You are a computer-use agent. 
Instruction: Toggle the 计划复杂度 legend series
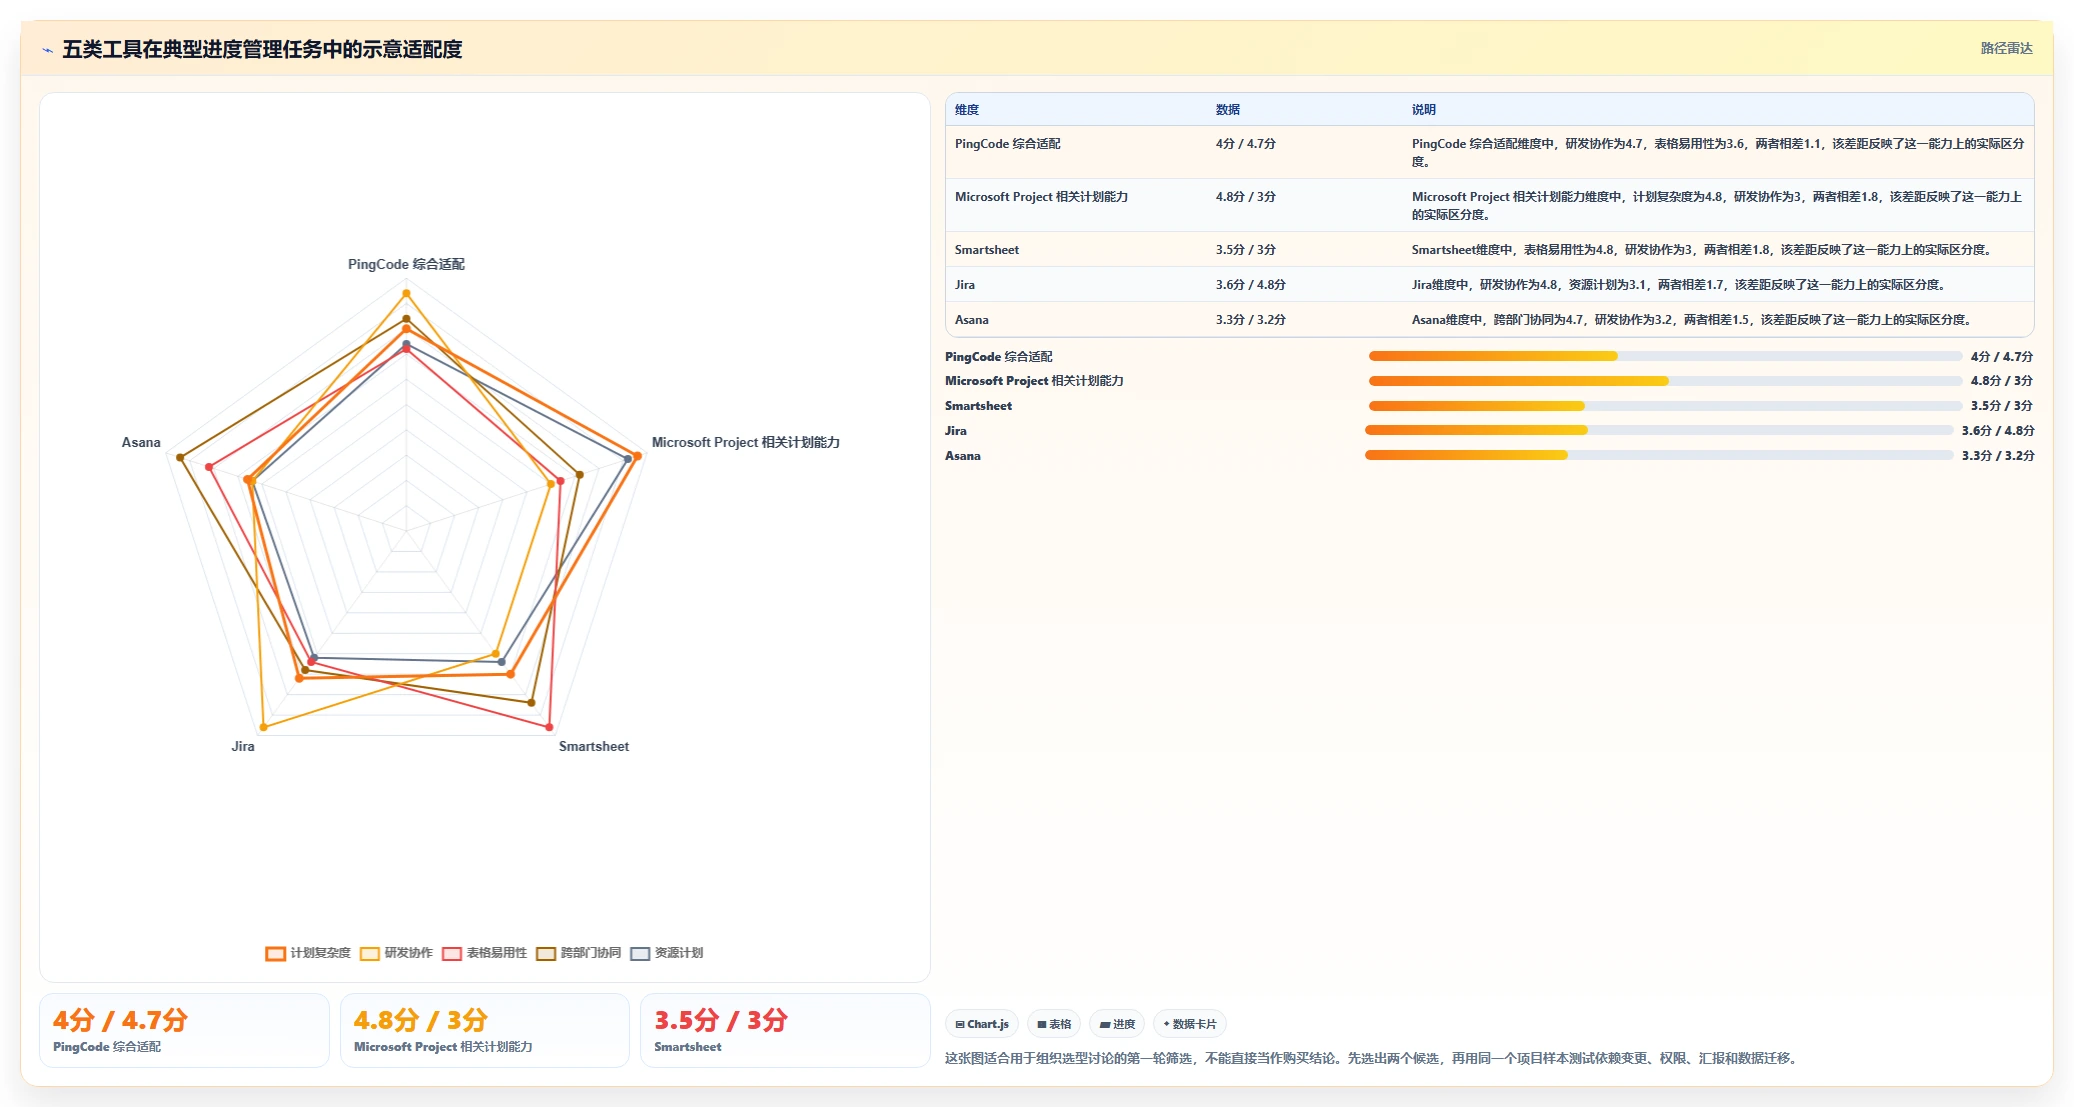tap(308, 953)
